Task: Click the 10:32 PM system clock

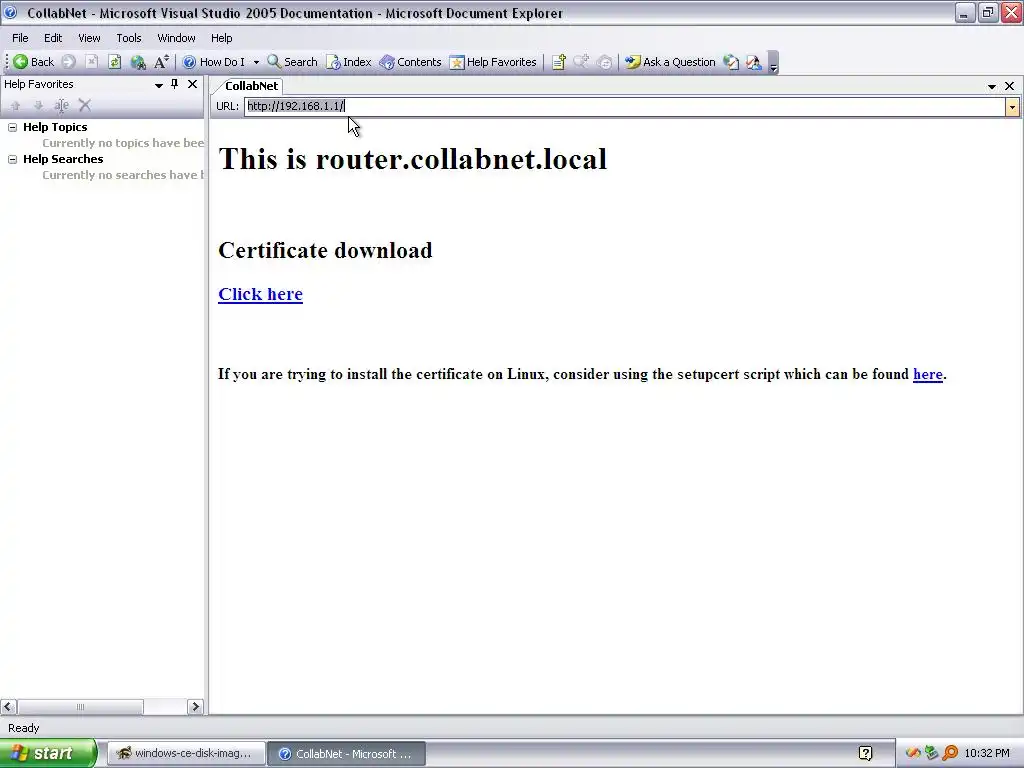Action: click(987, 754)
